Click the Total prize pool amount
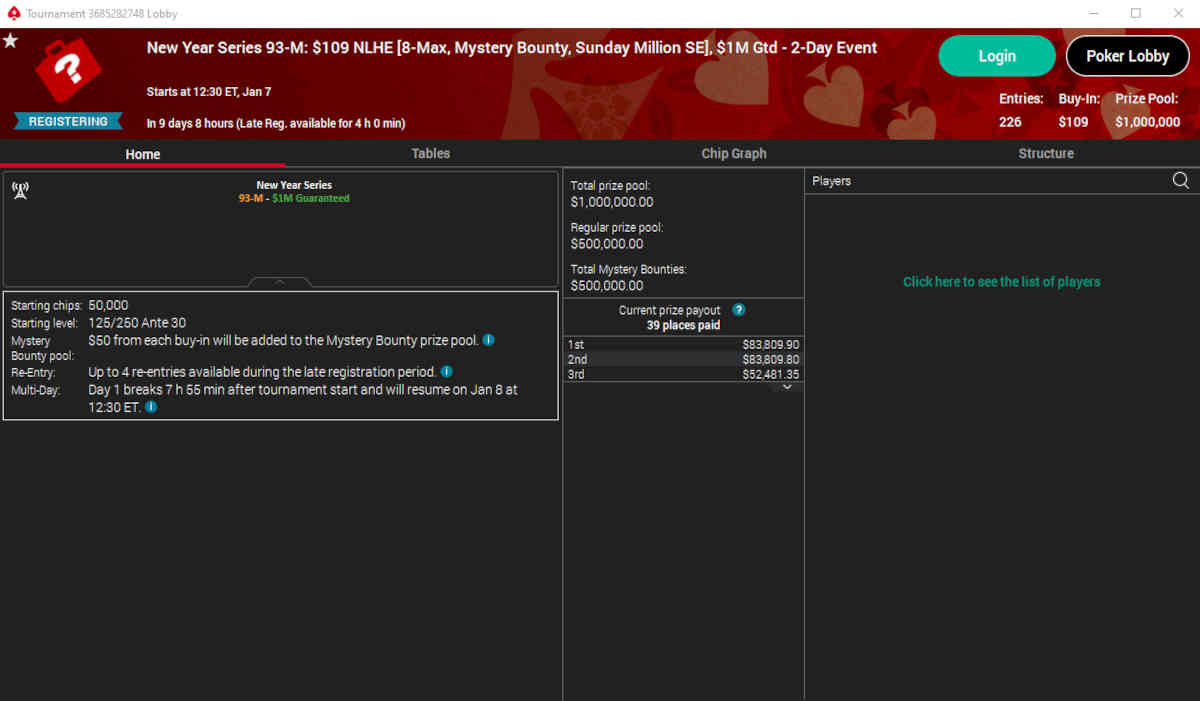The width and height of the screenshot is (1200, 701). [612, 202]
